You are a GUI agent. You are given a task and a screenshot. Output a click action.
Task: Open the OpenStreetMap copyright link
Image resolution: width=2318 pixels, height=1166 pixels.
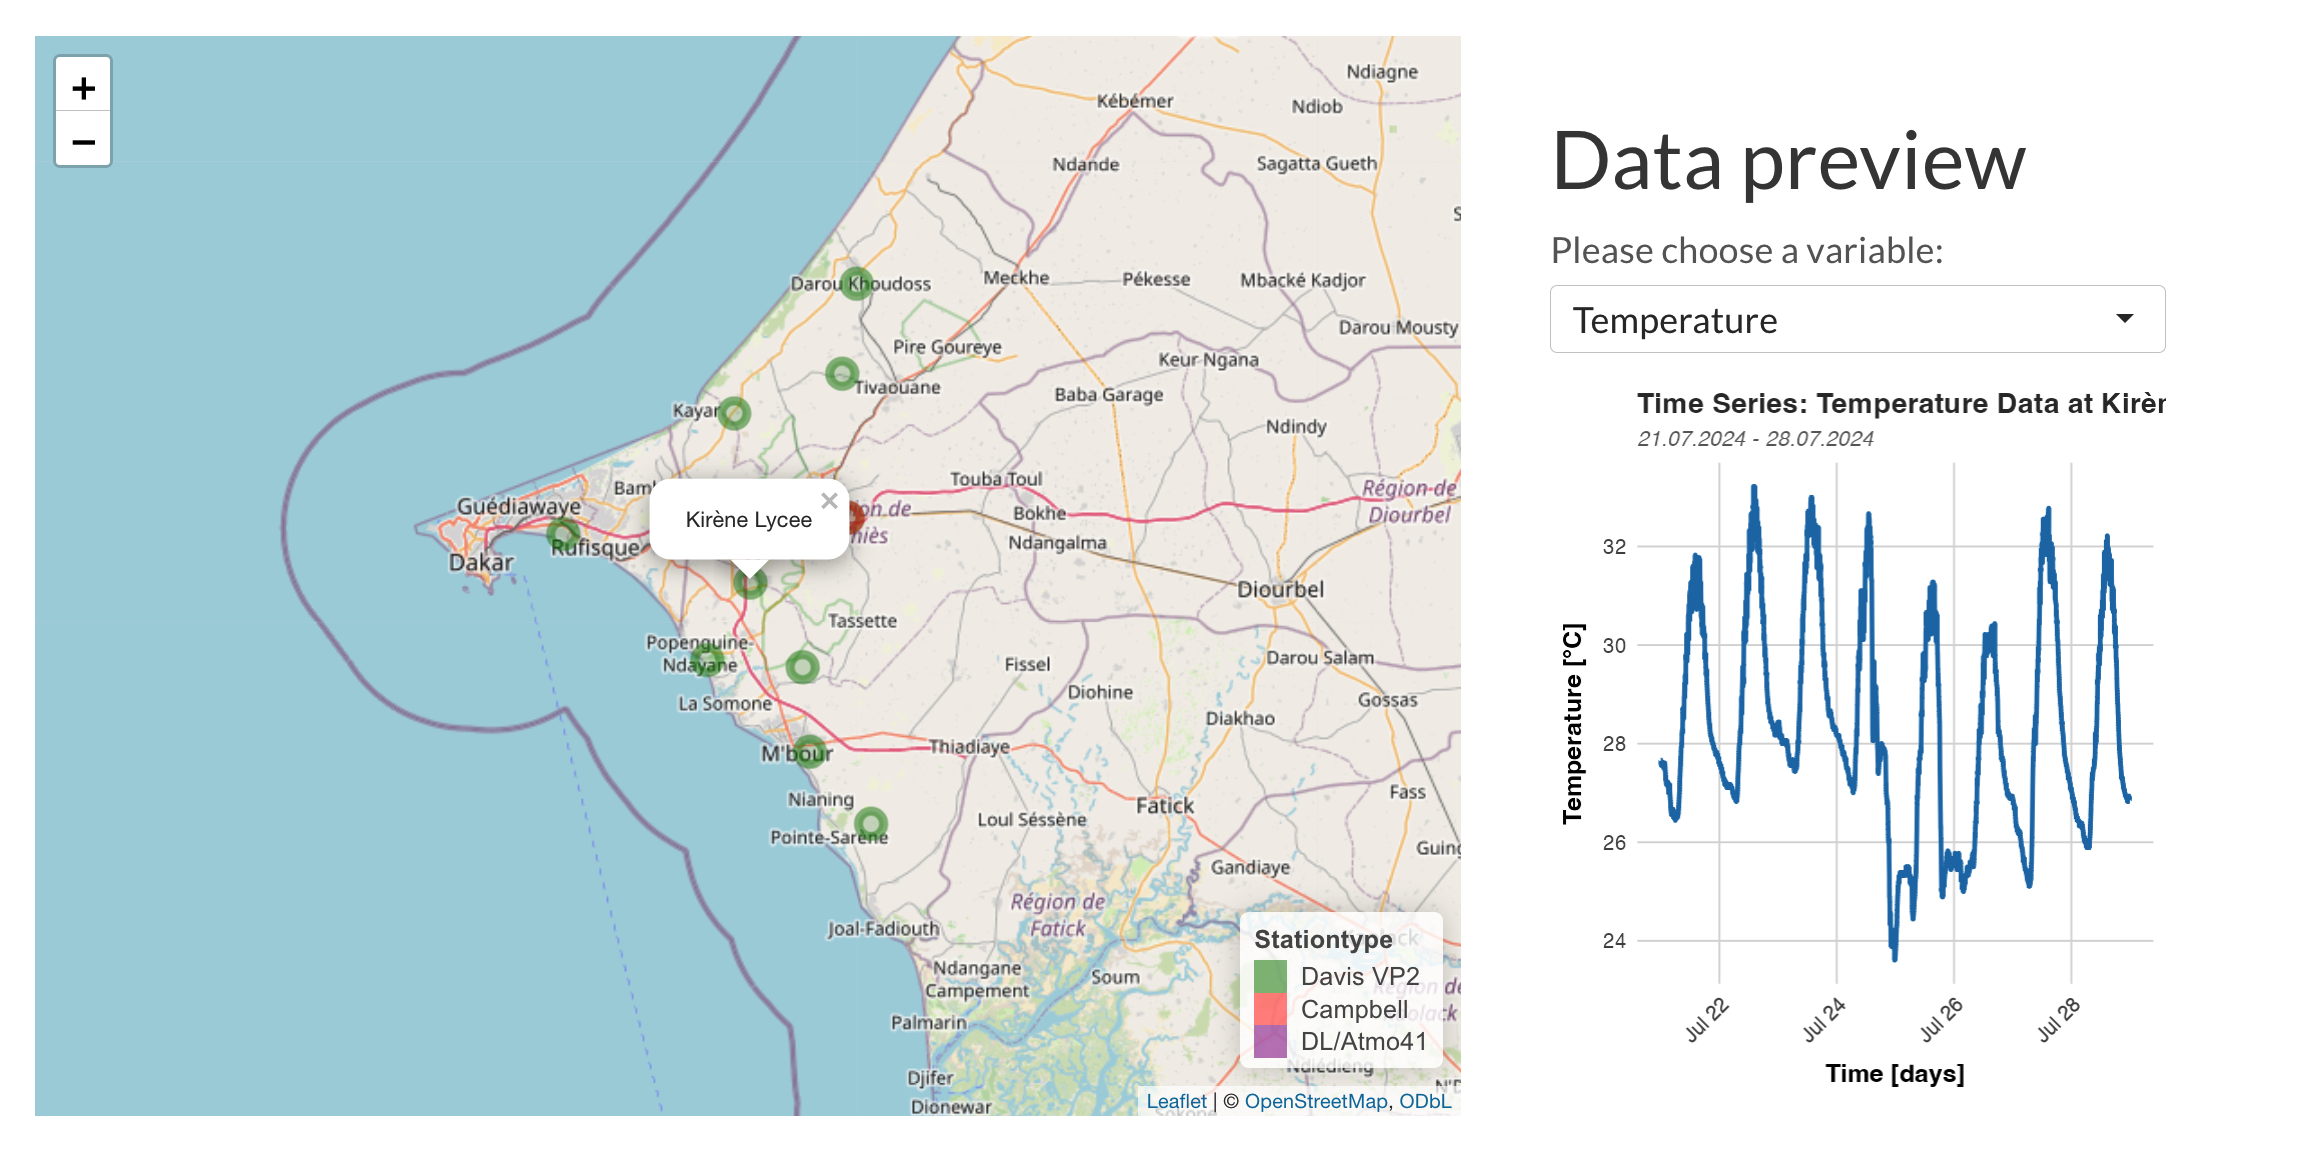[1315, 1101]
